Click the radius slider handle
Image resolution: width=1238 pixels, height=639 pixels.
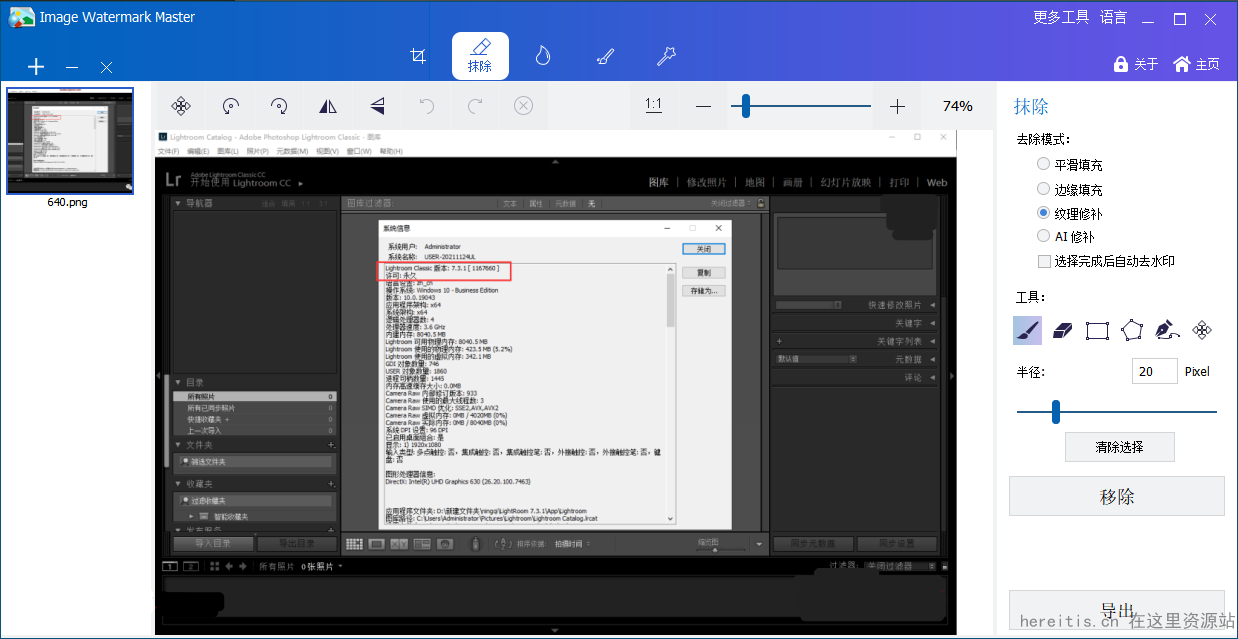tap(1055, 411)
